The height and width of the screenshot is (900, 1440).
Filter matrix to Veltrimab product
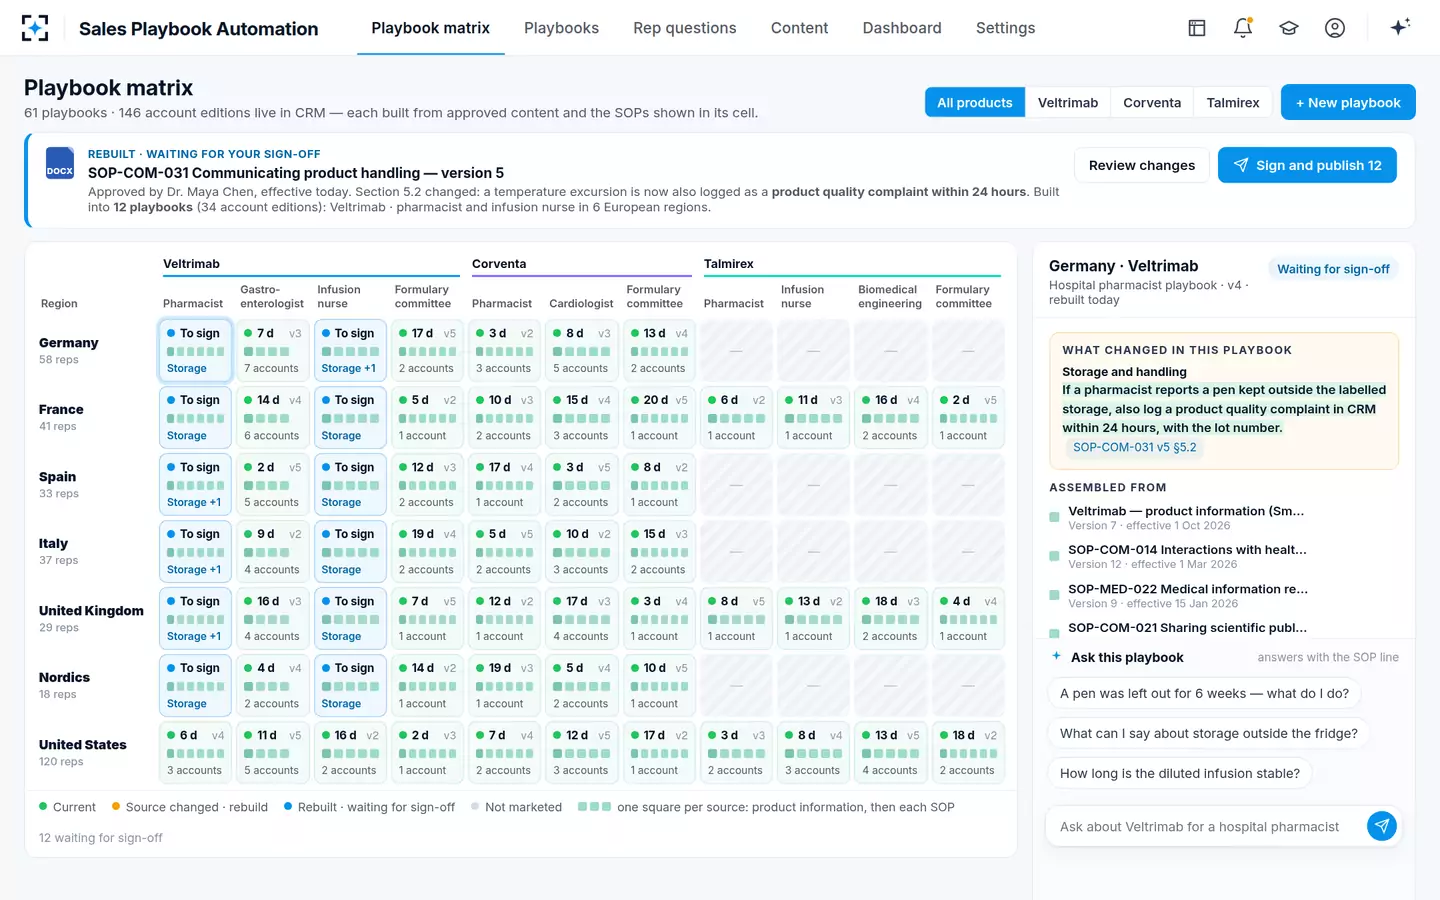(x=1068, y=102)
